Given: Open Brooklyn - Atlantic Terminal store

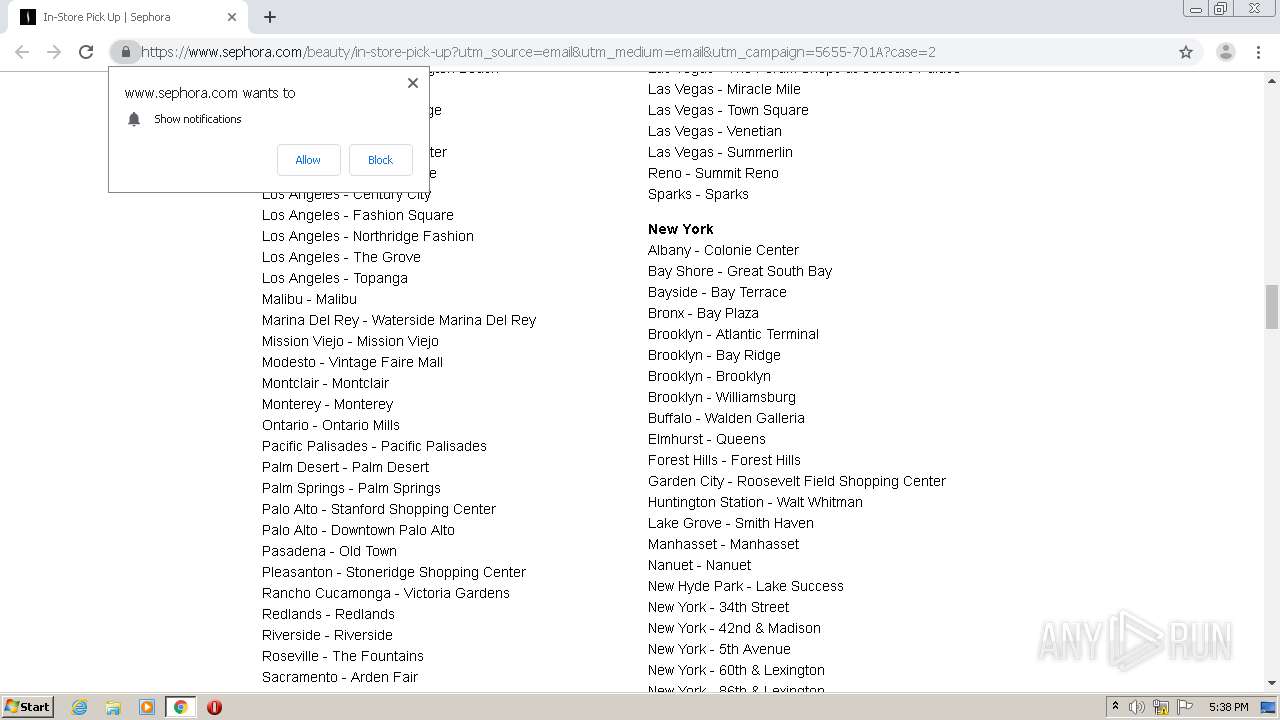Looking at the screenshot, I should pyautogui.click(x=733, y=334).
